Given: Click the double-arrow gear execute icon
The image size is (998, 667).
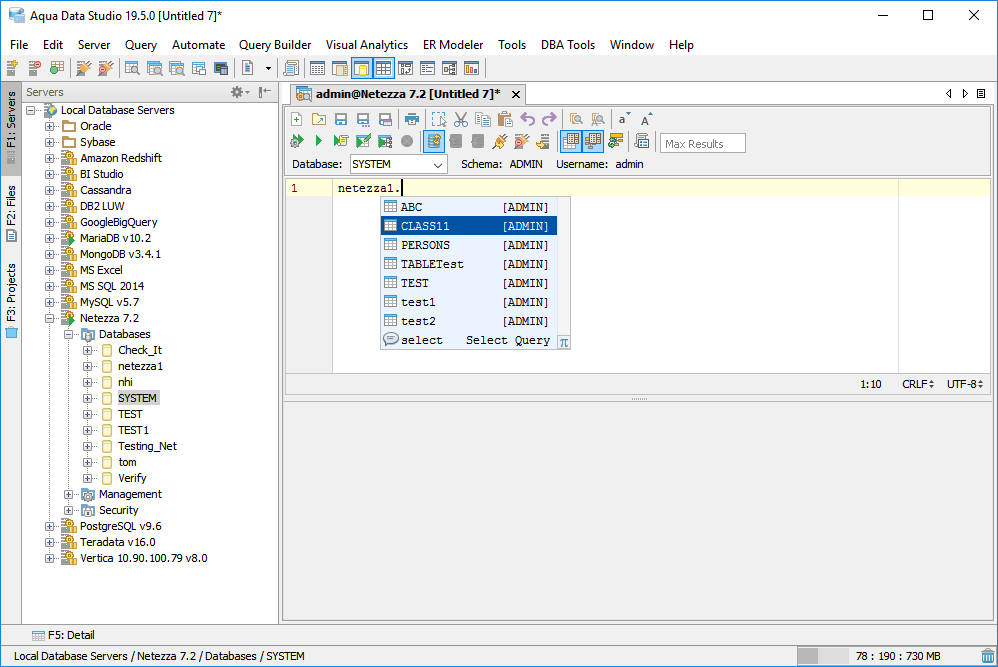Looking at the screenshot, I should tap(297, 141).
